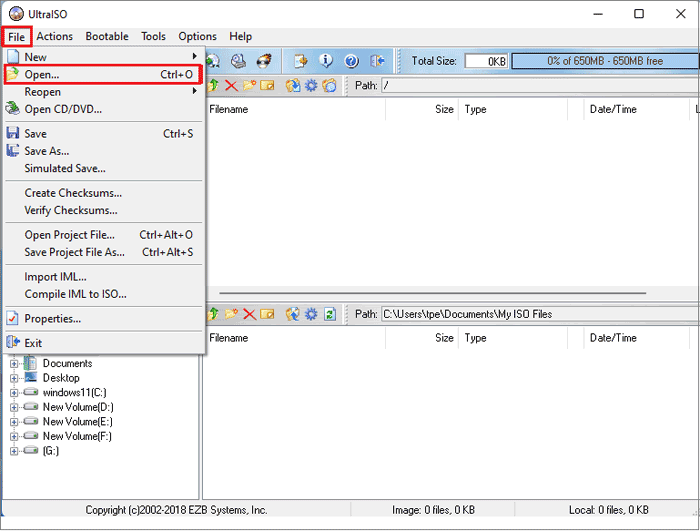Click the Make CD/DVD Image printer-like icon
The image size is (700, 531).
tap(238, 61)
